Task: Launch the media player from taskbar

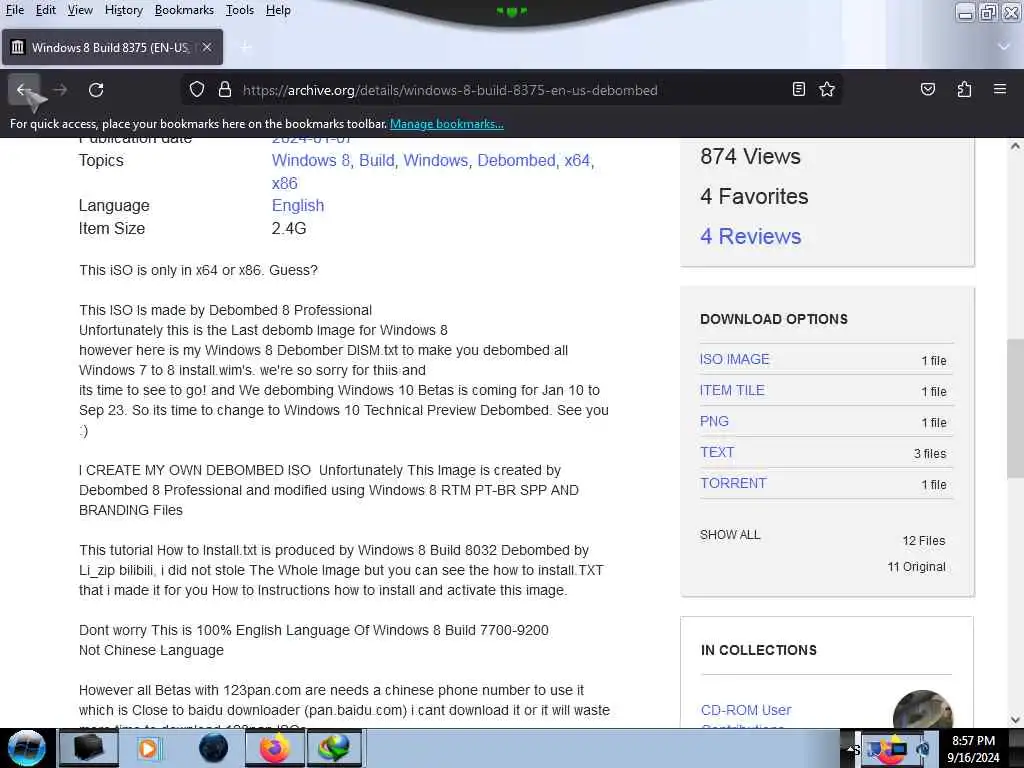Action: 148,748
